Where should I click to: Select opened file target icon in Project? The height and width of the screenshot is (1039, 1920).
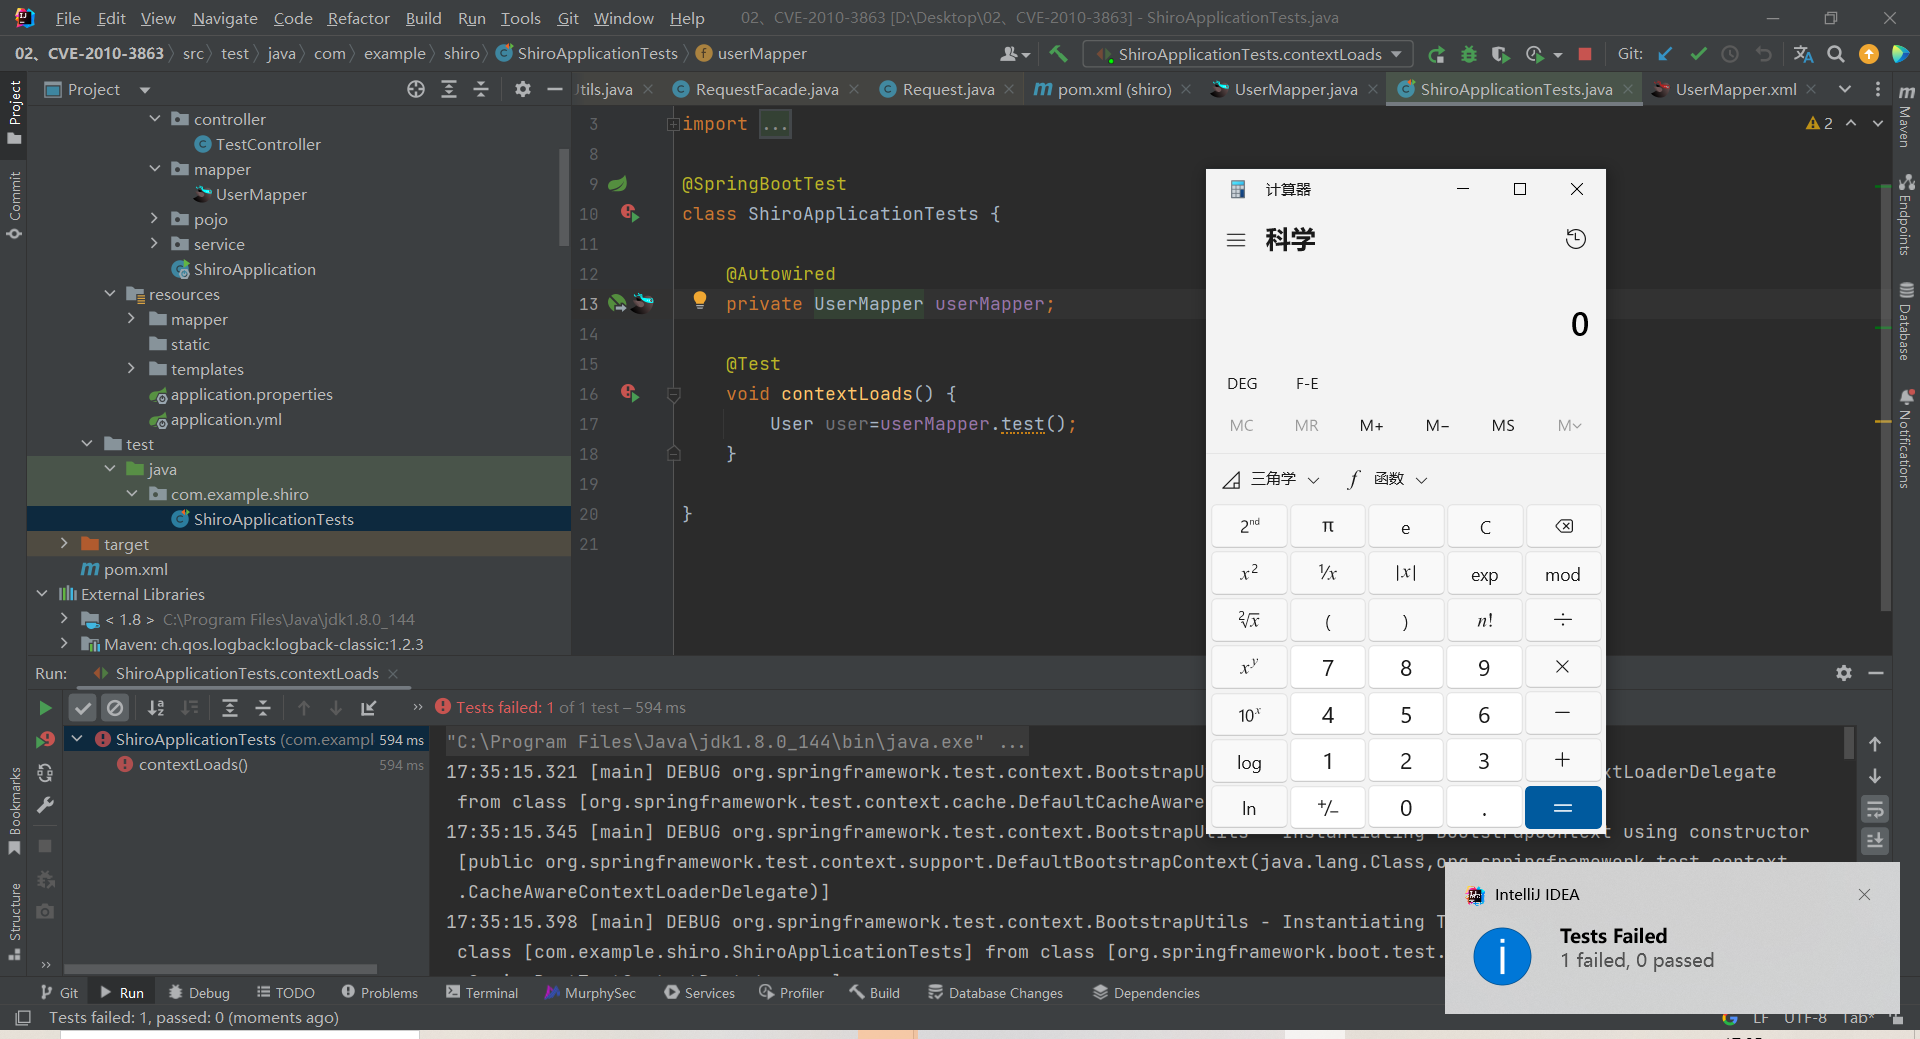416,89
